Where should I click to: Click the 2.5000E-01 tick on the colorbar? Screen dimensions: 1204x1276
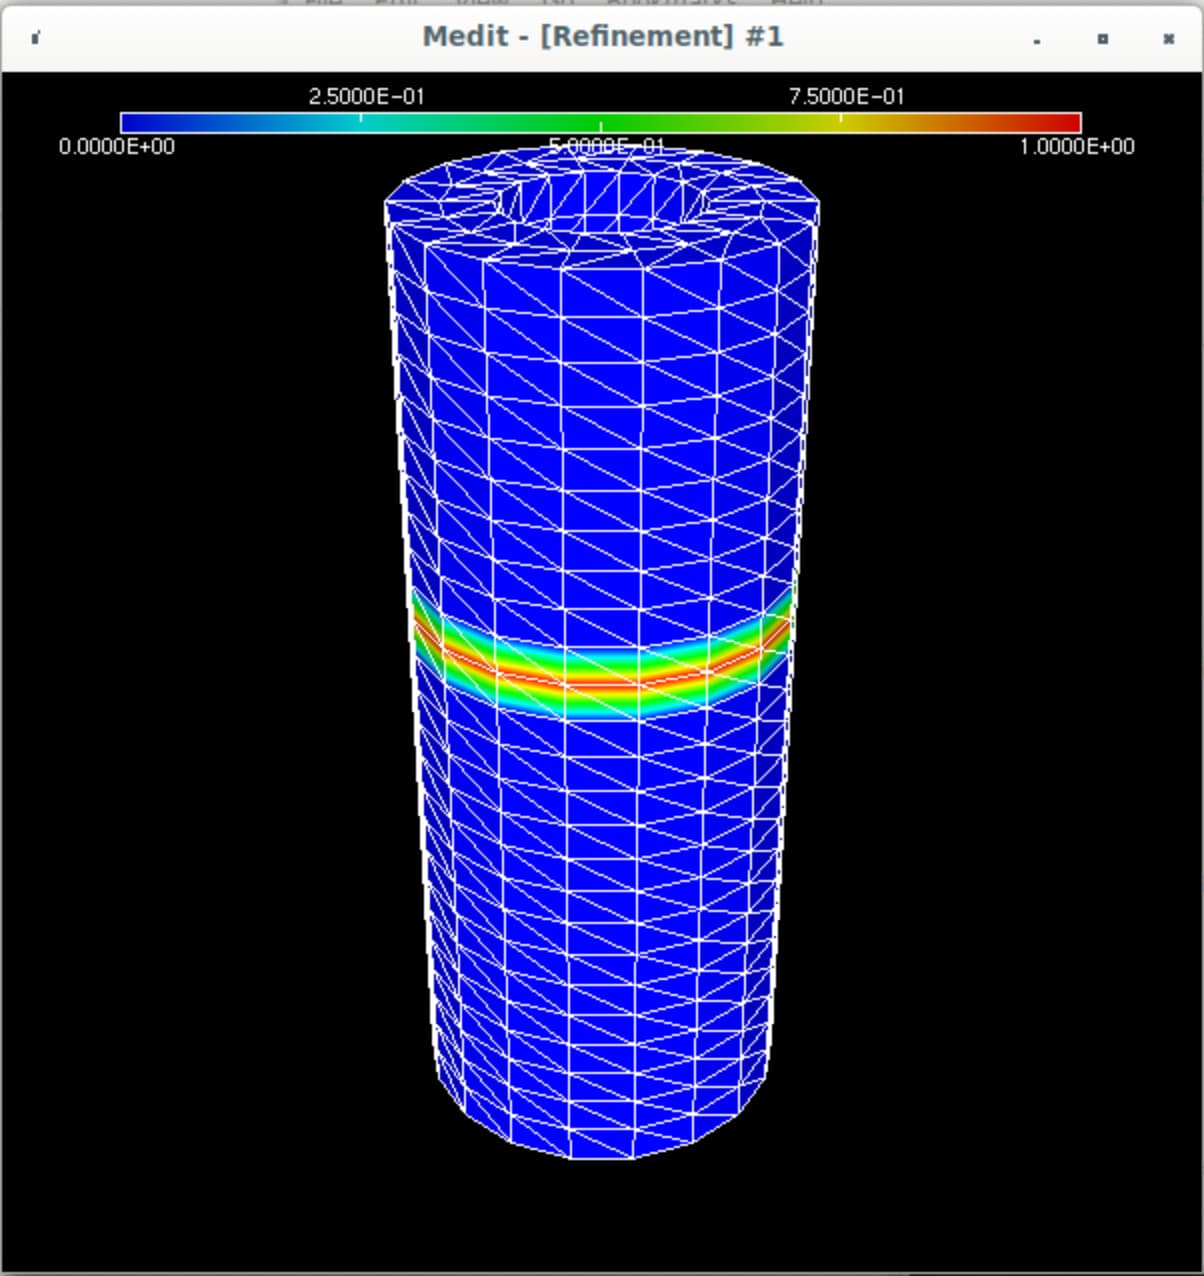point(361,121)
